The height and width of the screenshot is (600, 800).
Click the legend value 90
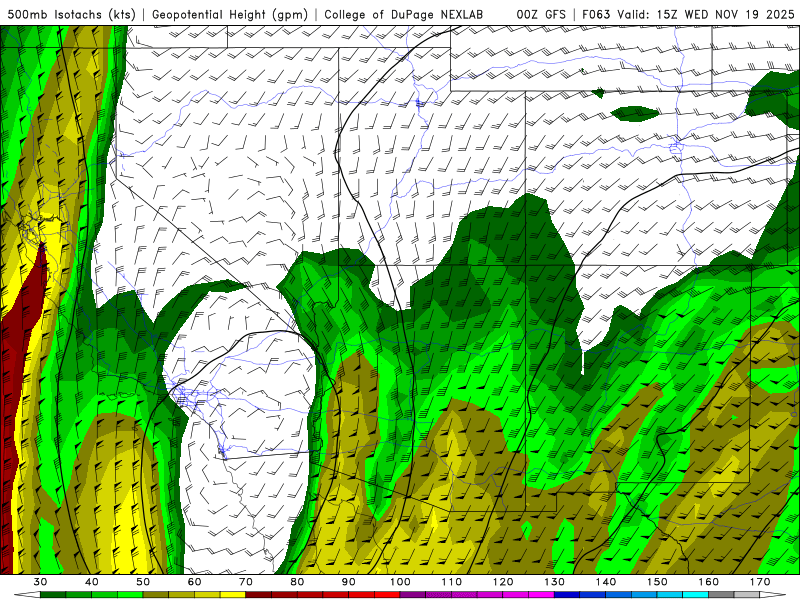coord(348,582)
